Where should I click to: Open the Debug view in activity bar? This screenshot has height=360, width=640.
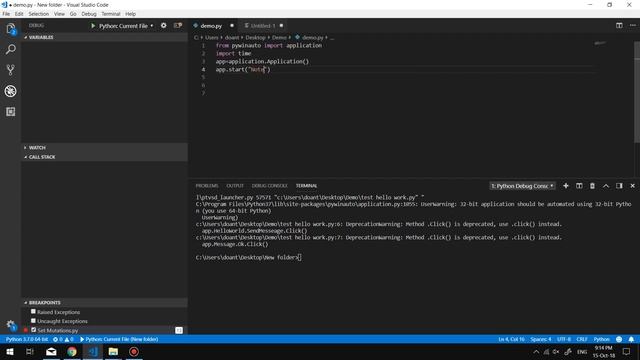click(x=11, y=91)
